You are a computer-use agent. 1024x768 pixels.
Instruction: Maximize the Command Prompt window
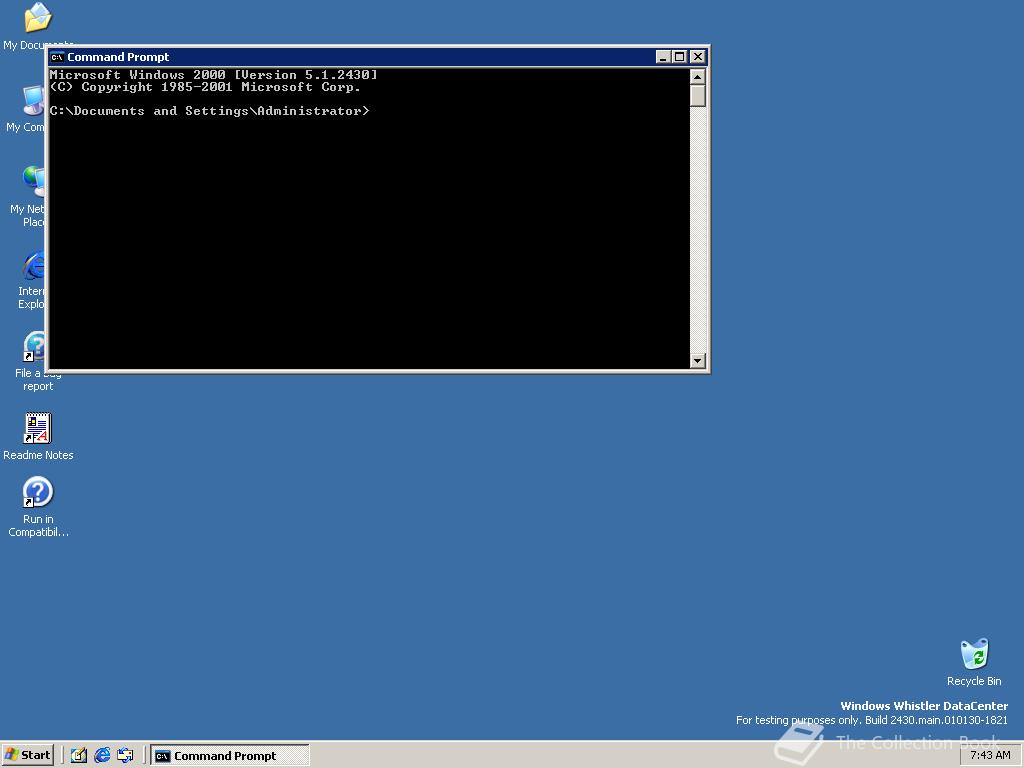click(679, 57)
